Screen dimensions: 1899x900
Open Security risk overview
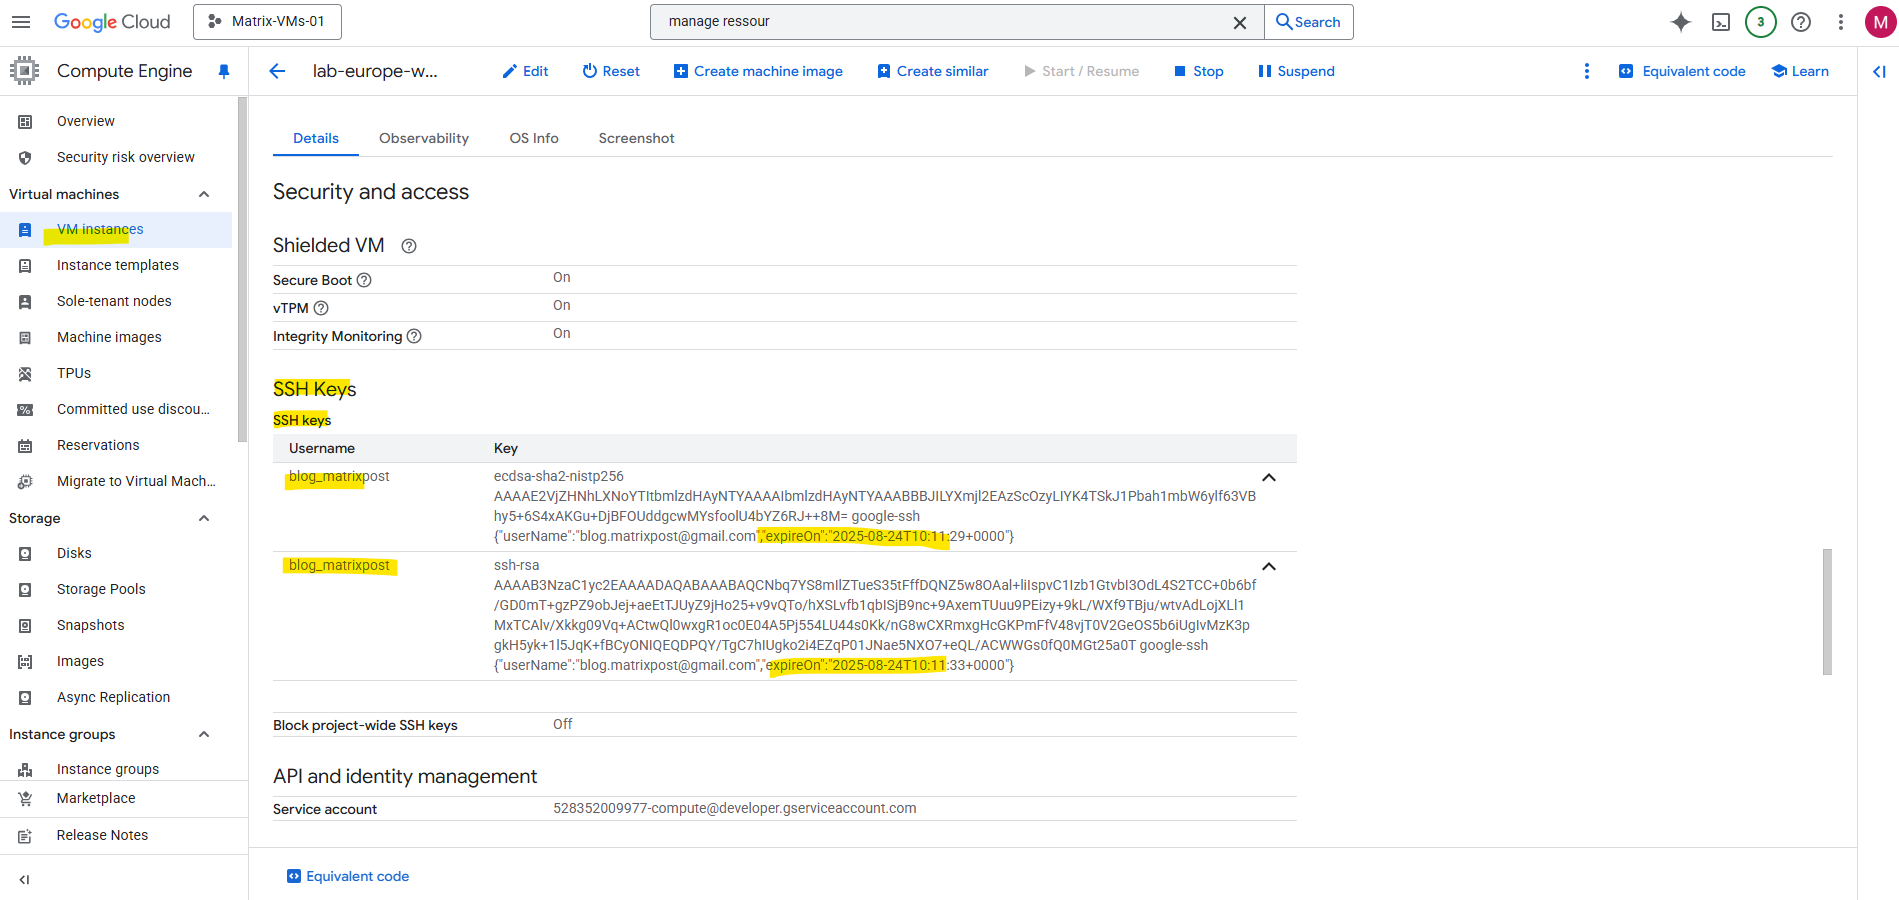click(116, 157)
